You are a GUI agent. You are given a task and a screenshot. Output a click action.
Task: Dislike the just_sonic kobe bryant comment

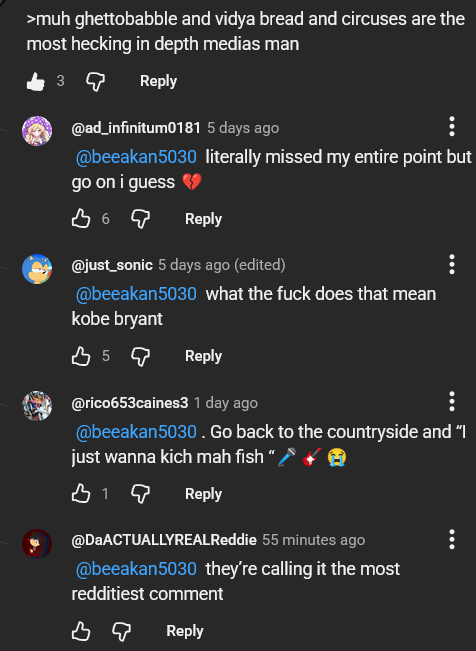[140, 356]
